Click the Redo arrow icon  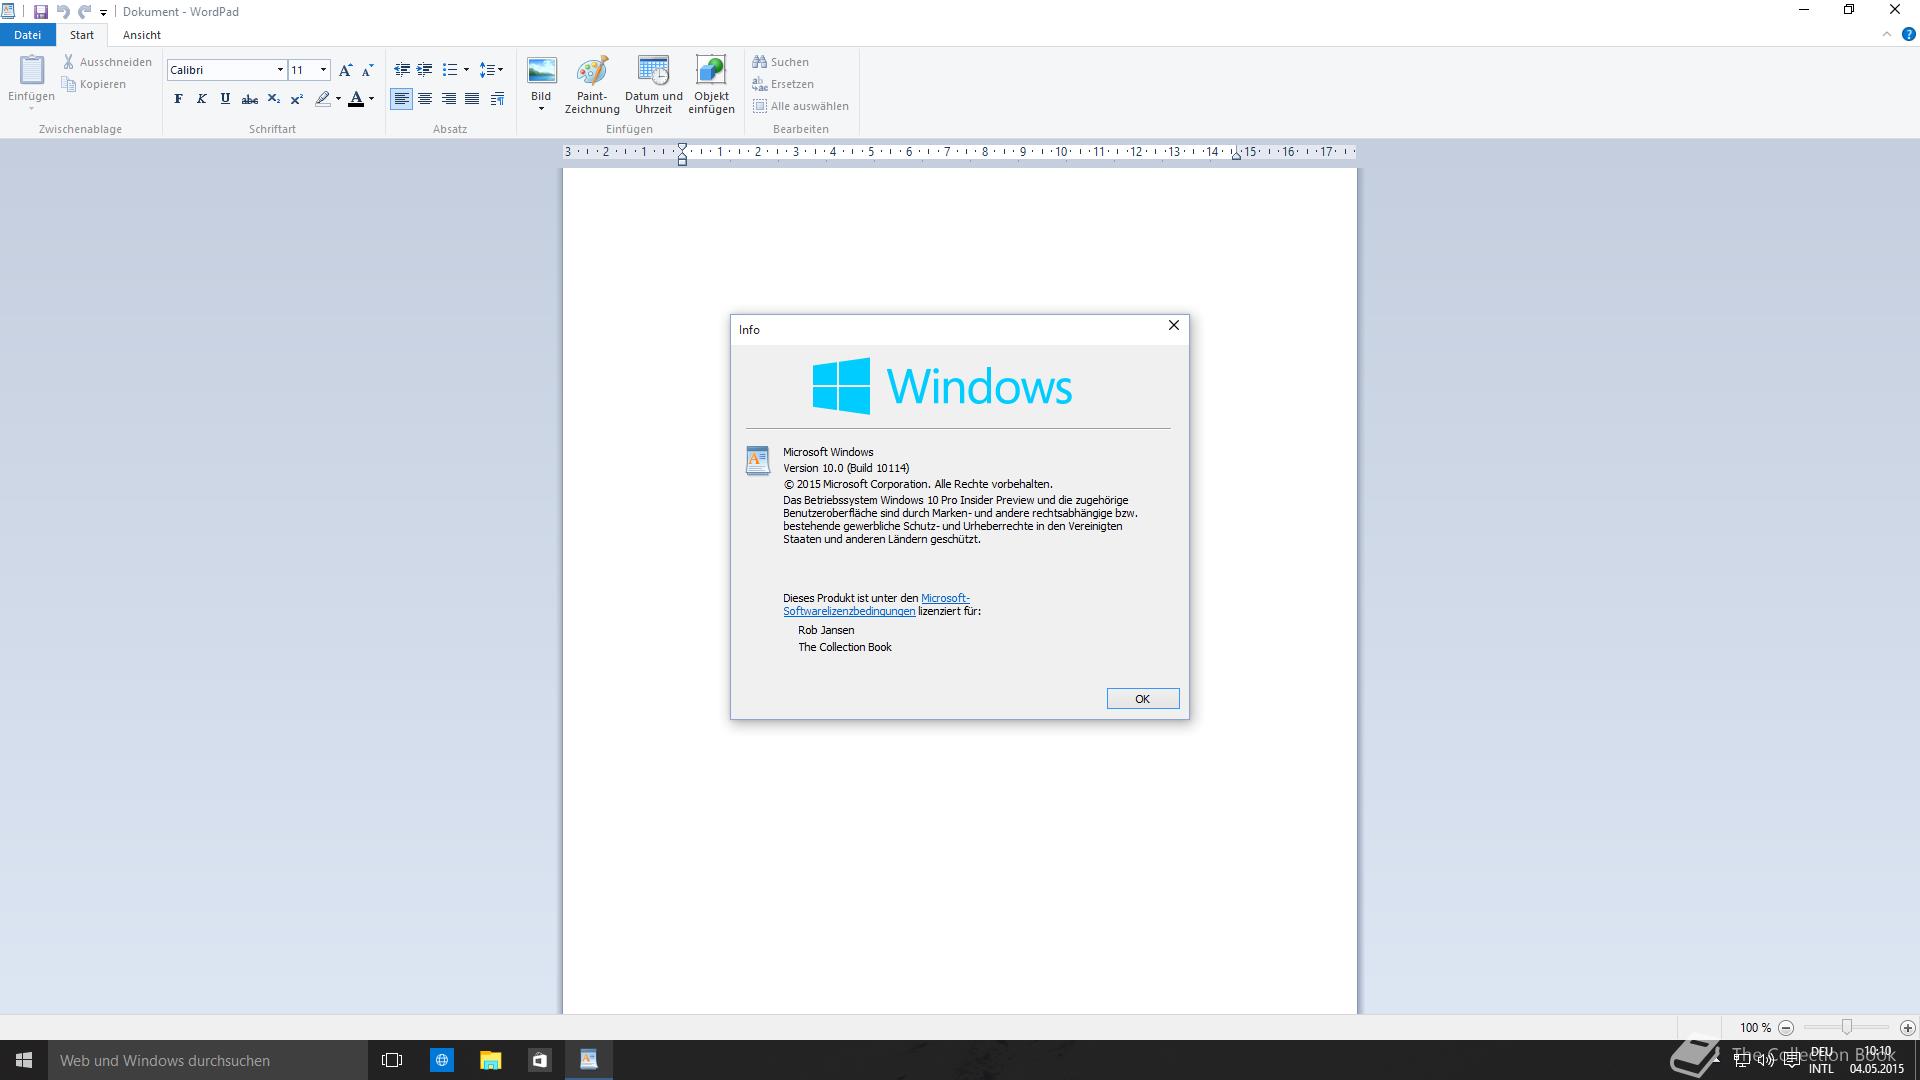coord(85,12)
